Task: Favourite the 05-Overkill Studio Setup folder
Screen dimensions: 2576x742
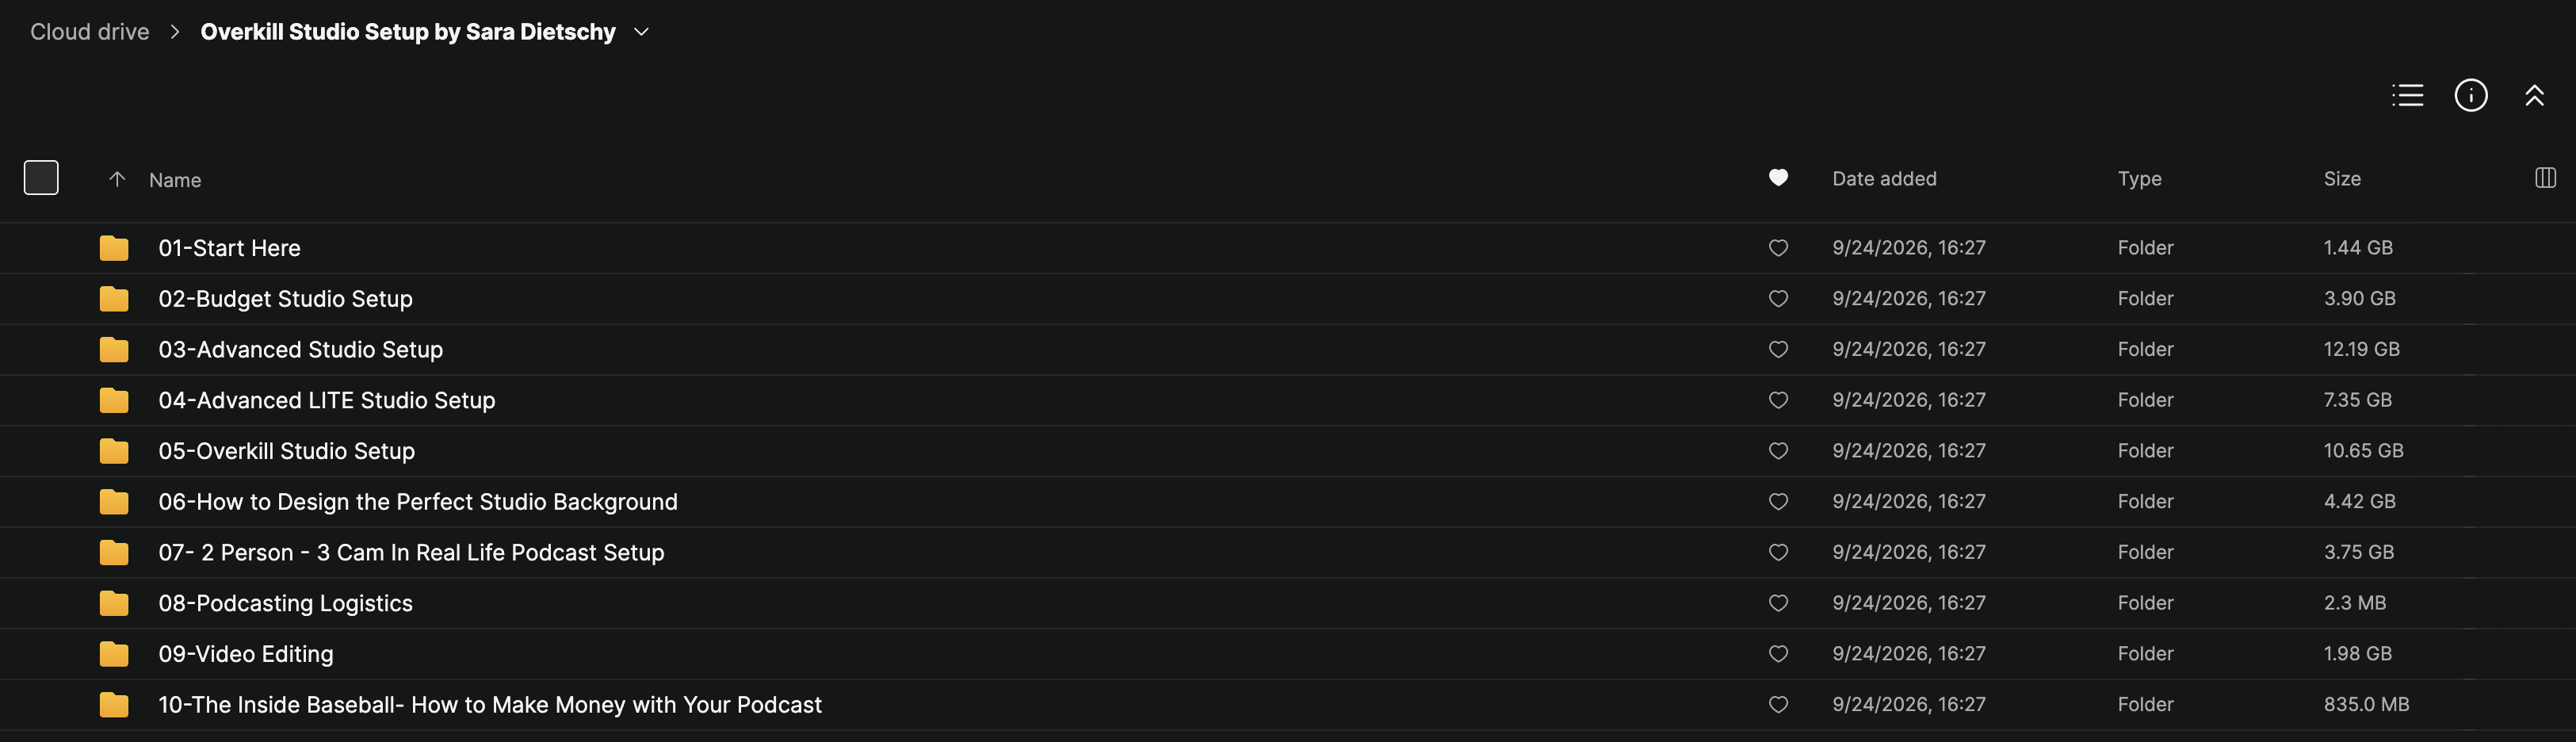Action: (1778, 451)
